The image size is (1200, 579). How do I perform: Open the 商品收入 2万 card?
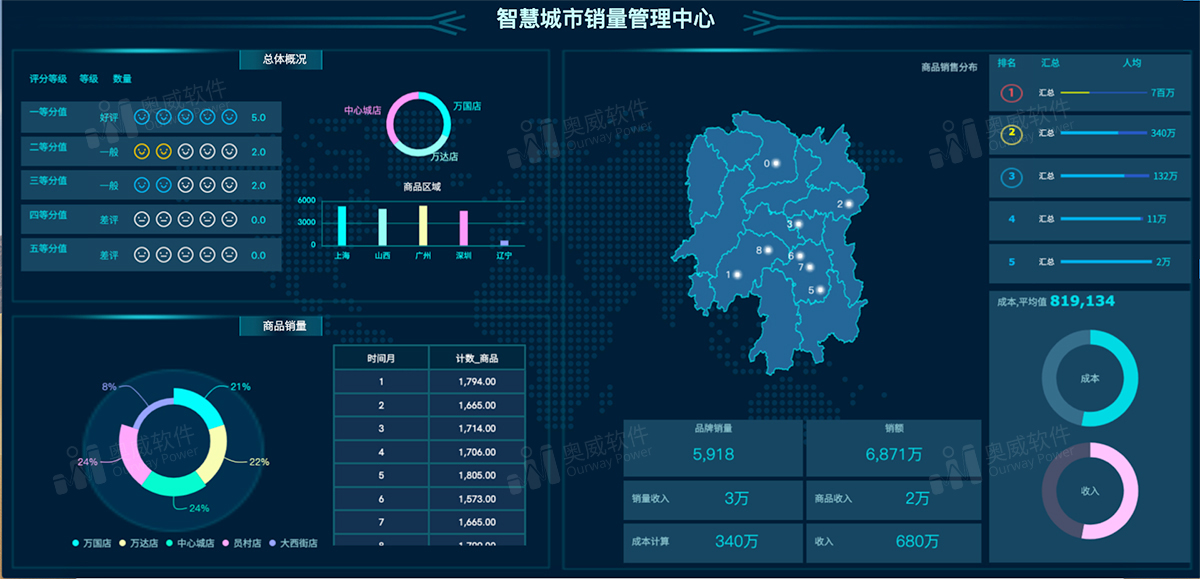[893, 499]
